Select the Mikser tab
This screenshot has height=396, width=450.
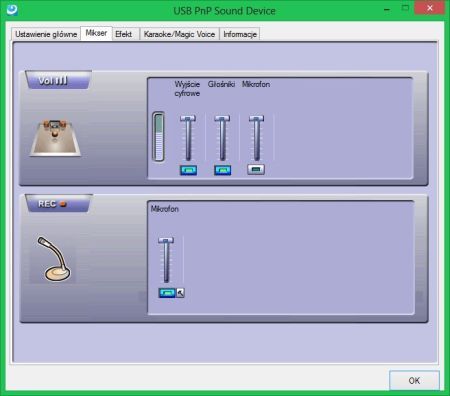click(x=96, y=33)
